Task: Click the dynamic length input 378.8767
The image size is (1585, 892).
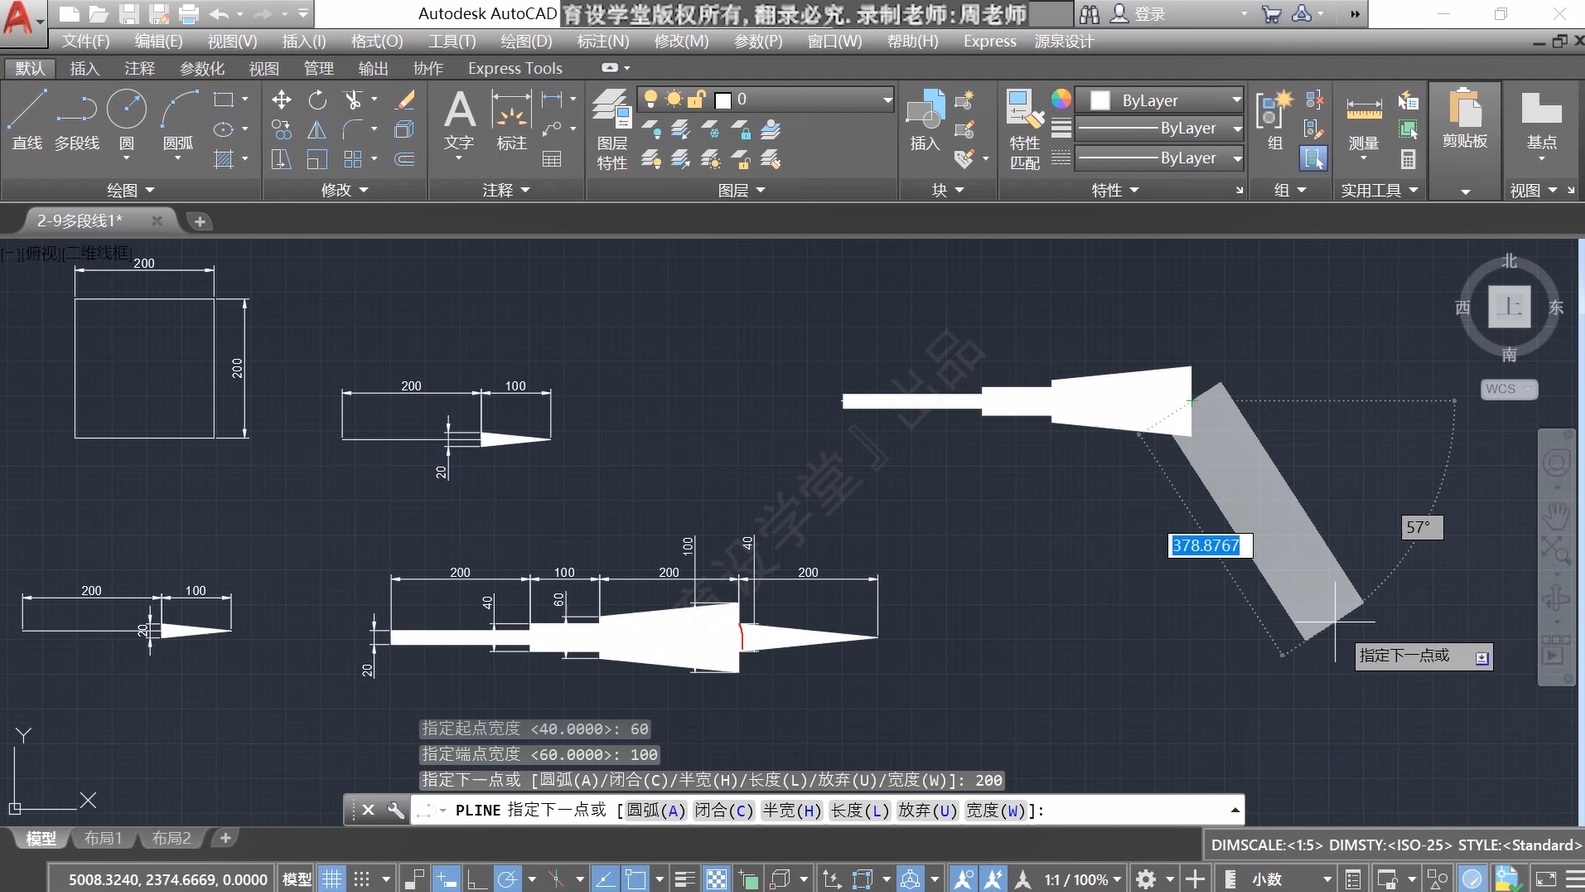Action: click(1211, 545)
